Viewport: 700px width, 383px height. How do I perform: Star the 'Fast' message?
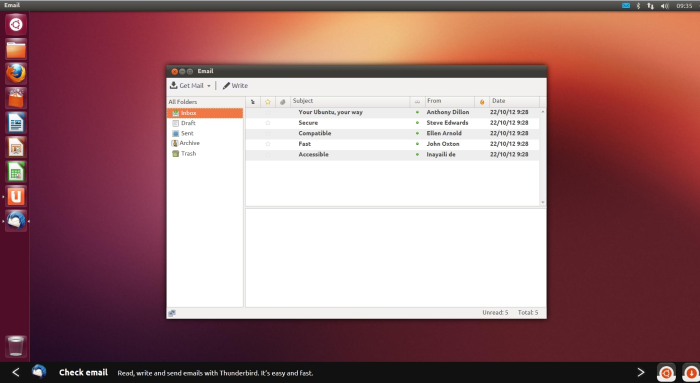(x=268, y=144)
